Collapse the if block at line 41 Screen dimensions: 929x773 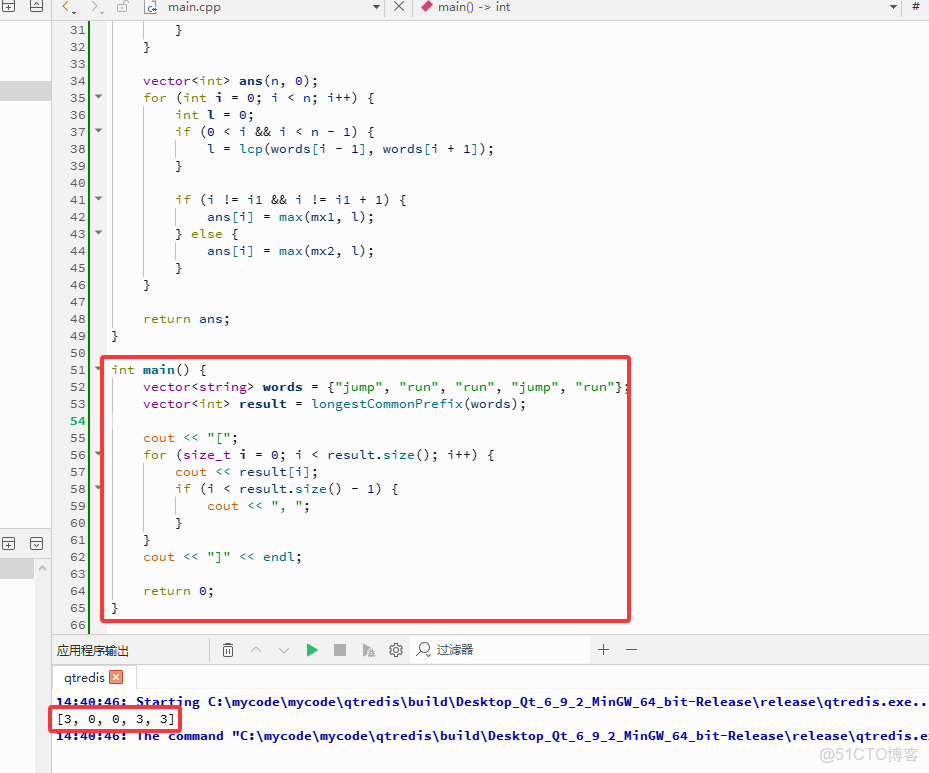(98, 198)
